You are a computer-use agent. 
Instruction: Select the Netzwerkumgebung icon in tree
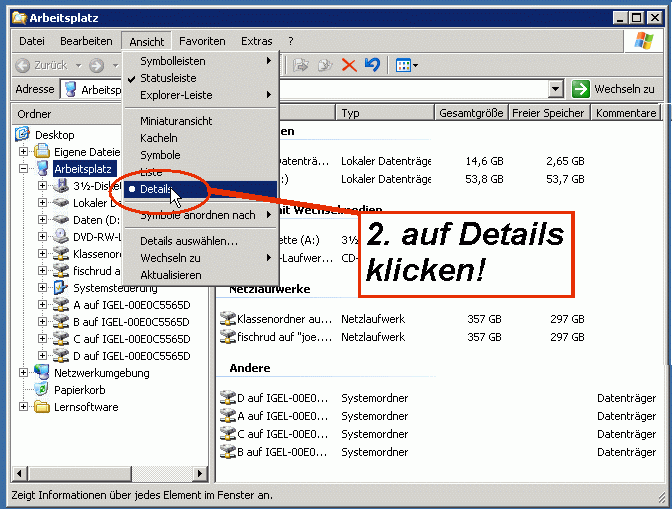(43, 373)
